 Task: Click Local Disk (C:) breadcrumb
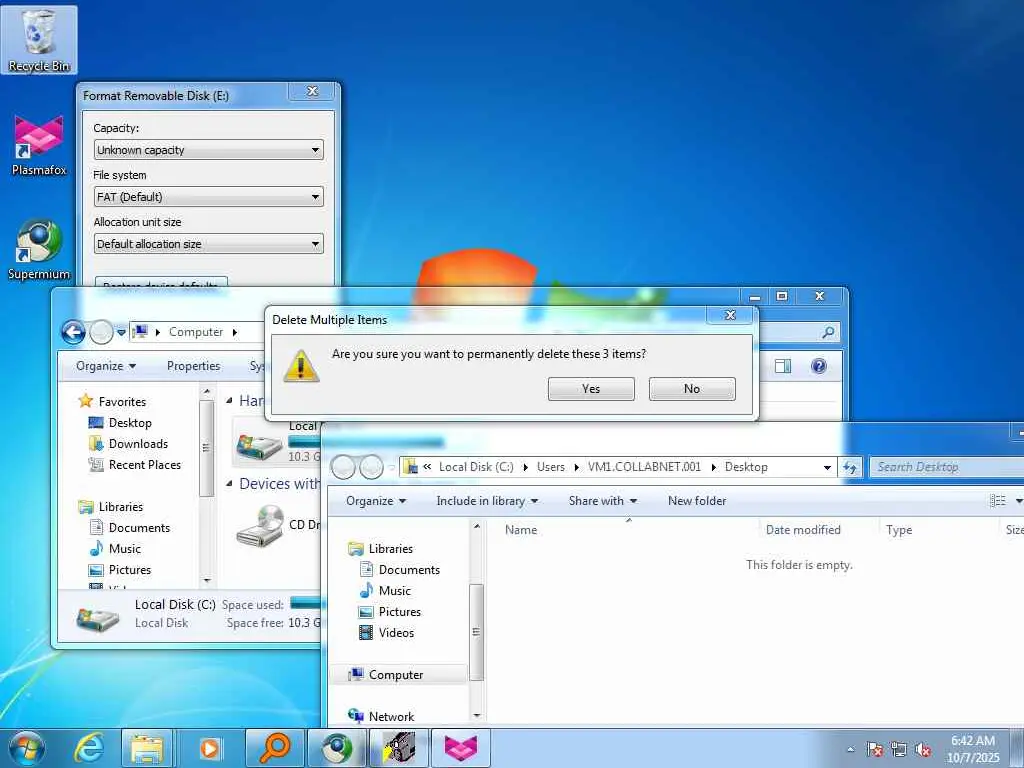[x=476, y=467]
